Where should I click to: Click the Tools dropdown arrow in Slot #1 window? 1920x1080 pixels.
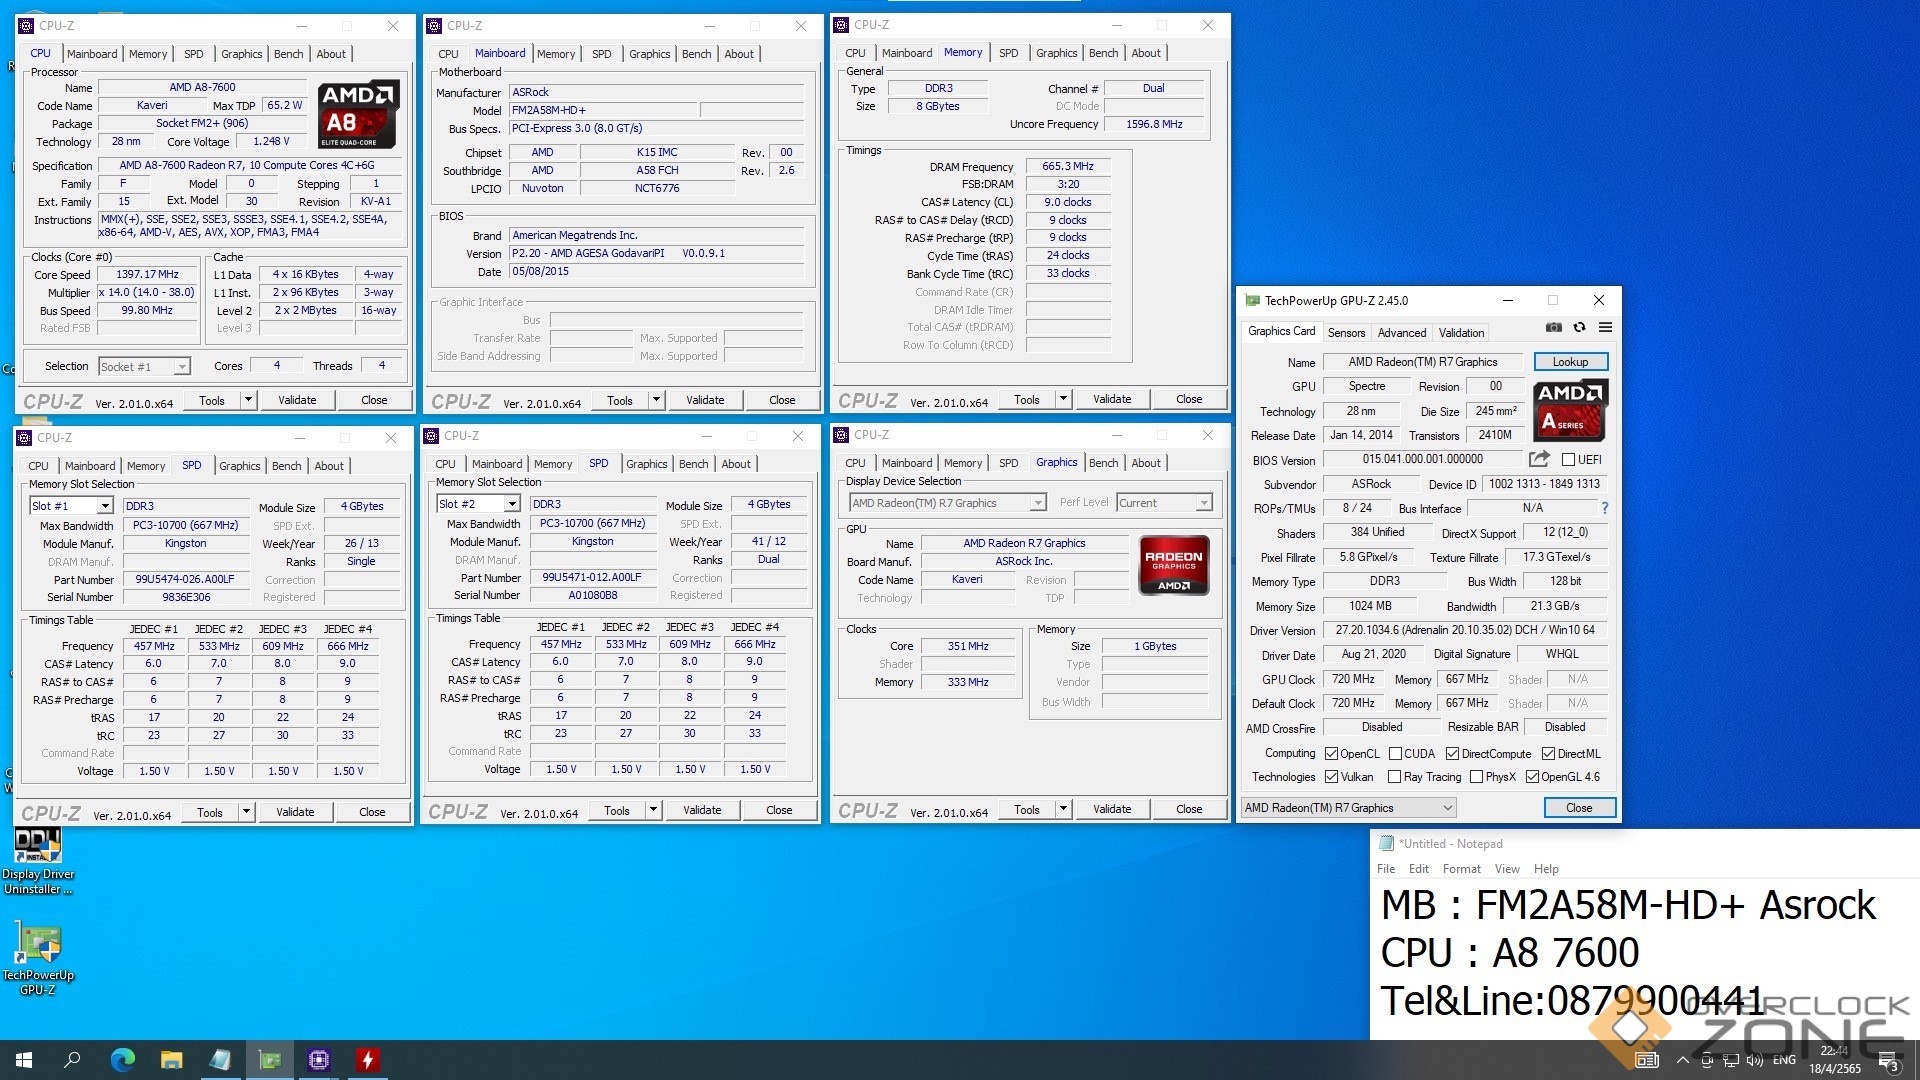pos(246,812)
